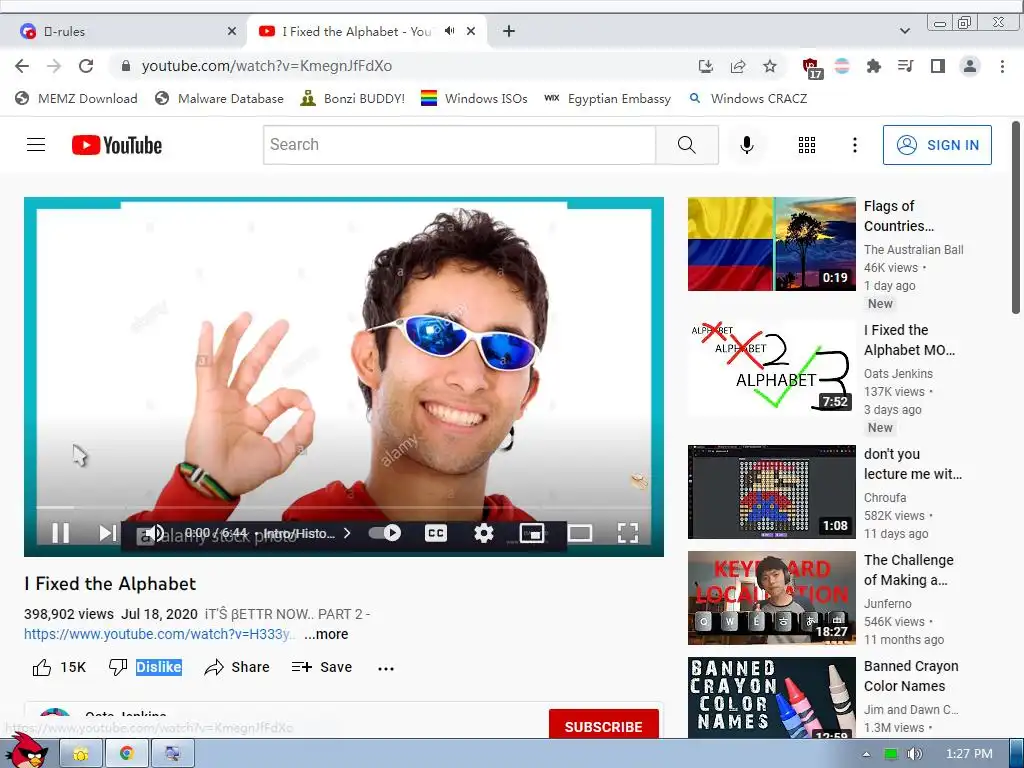Toggle the autoplay switch in player
This screenshot has width=1024, height=768.
point(385,533)
